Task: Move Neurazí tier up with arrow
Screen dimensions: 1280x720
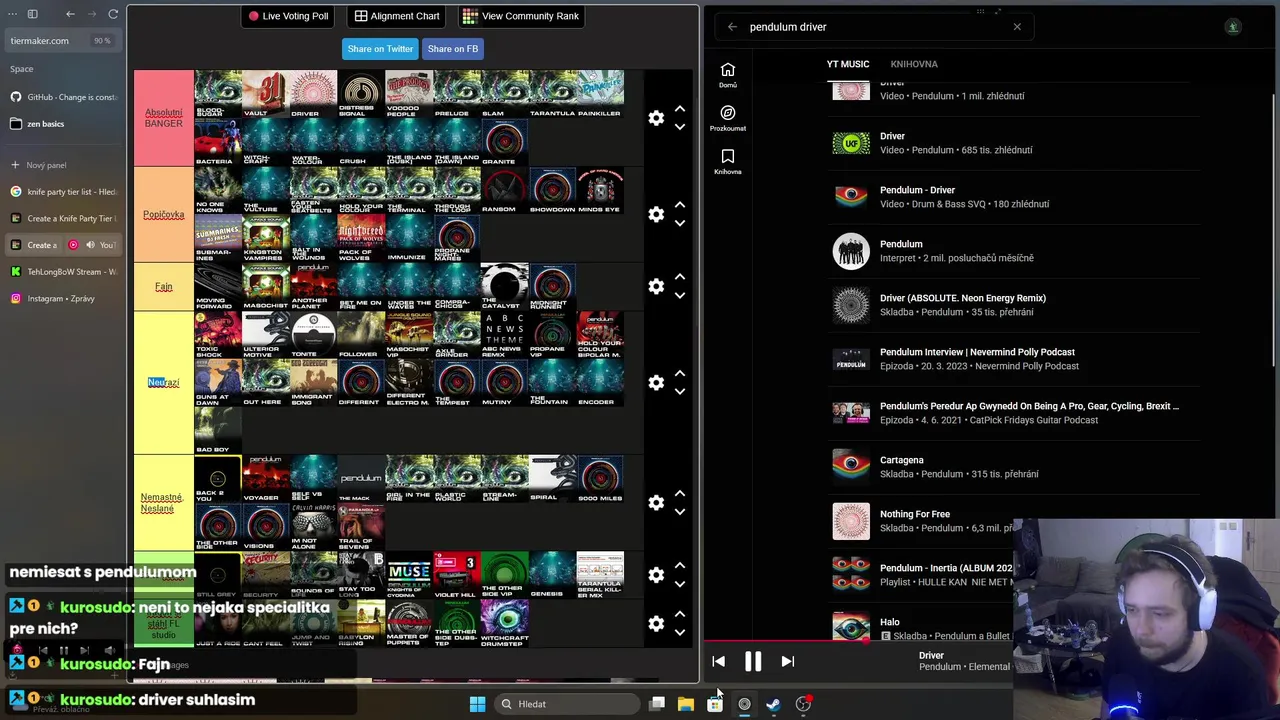Action: point(680,373)
